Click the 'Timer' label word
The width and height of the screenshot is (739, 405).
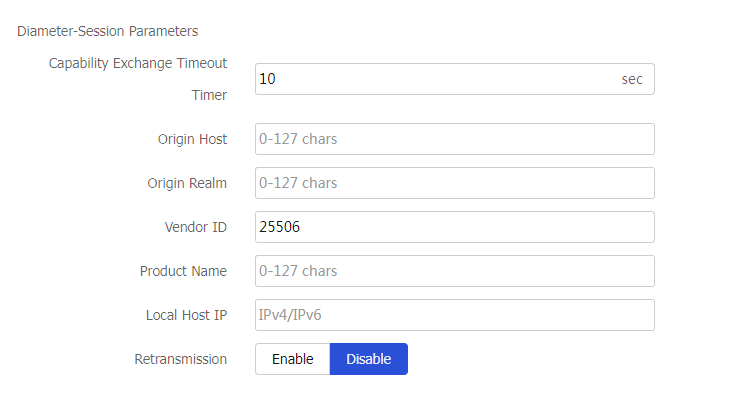(209, 96)
